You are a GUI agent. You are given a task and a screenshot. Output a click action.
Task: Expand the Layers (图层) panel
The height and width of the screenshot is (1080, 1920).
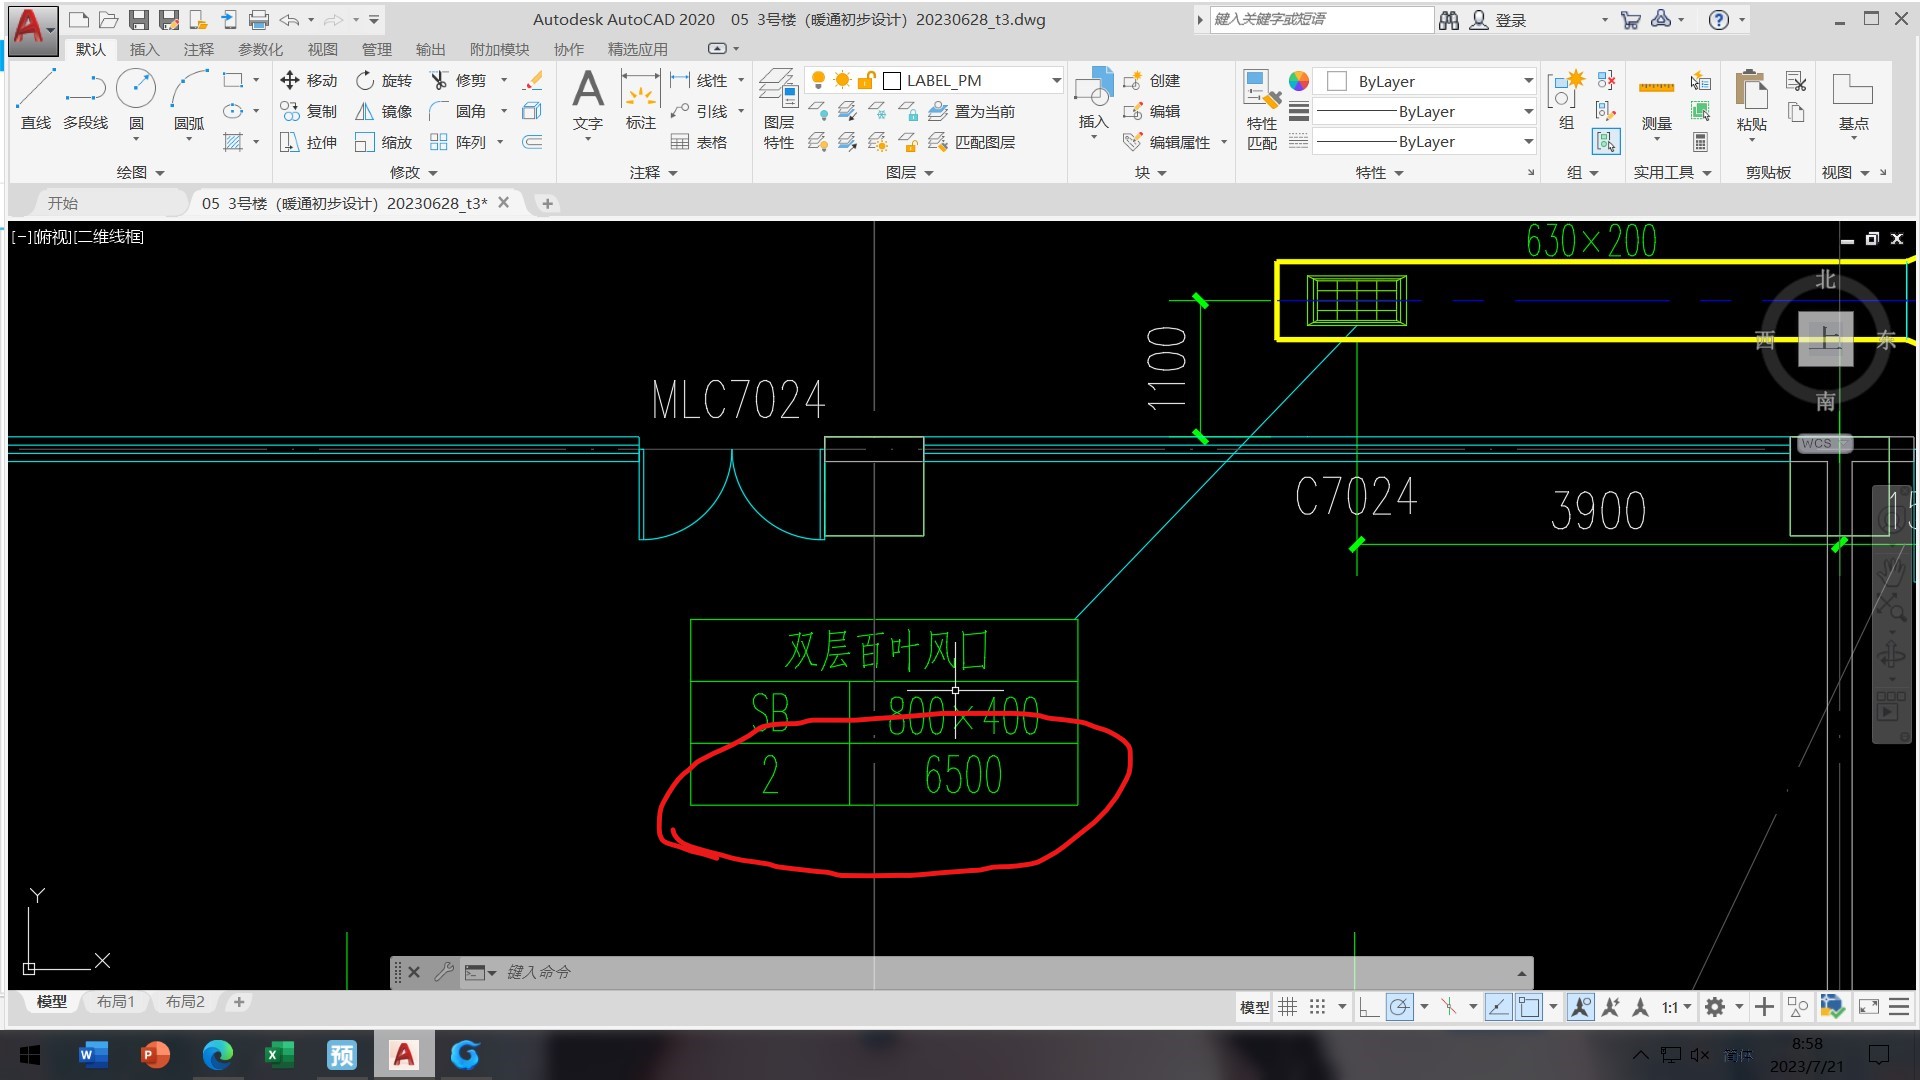909,172
